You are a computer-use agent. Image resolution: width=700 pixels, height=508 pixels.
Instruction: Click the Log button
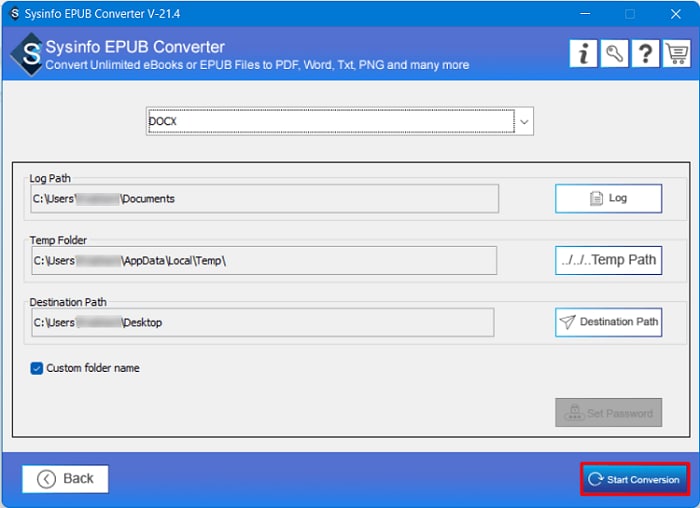pyautogui.click(x=608, y=198)
